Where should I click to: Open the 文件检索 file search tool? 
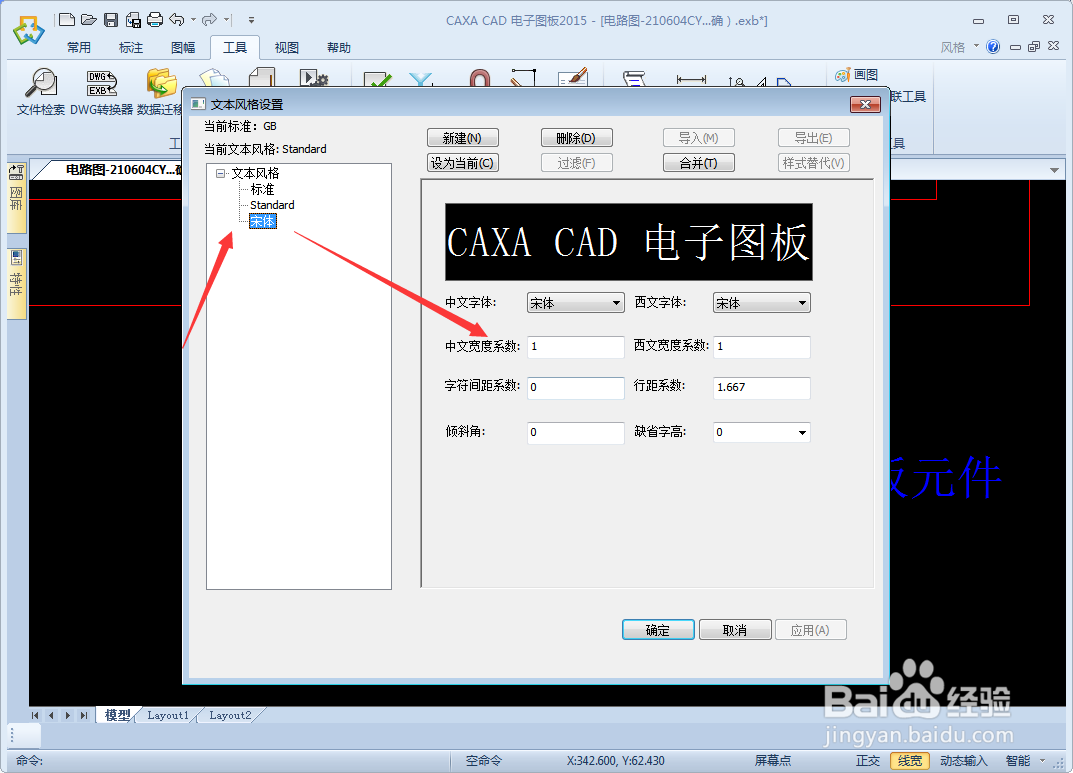[41, 92]
